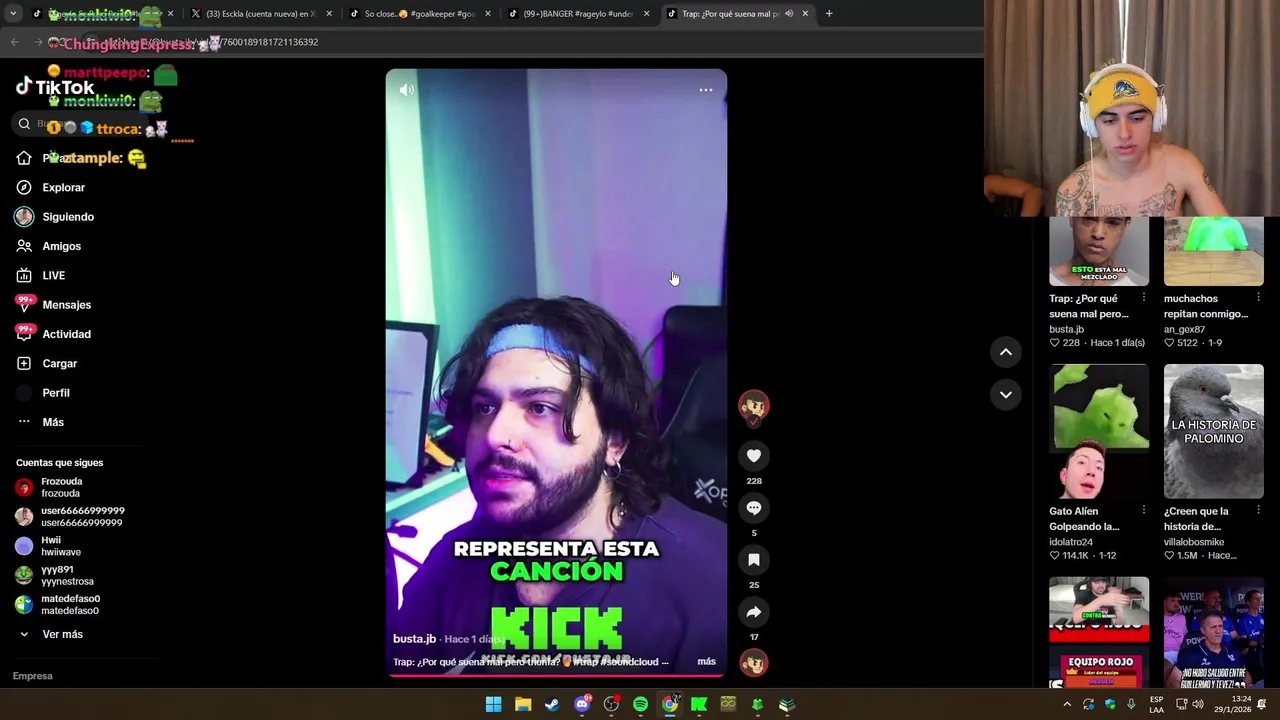The width and height of the screenshot is (1280, 720).
Task: Open yyy891 followed account
Action: pyautogui.click(x=55, y=575)
